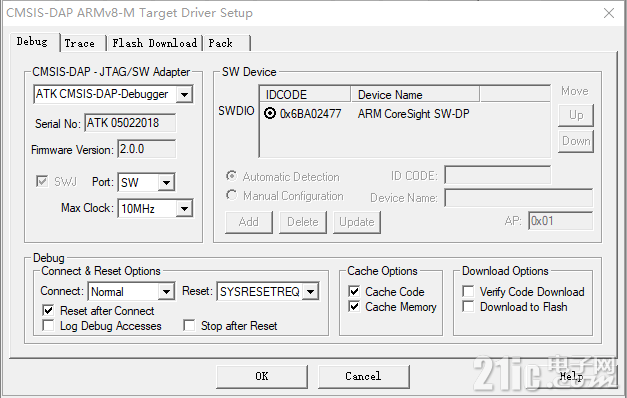Screen dimensions: 627x398
Task: Close the Target Driver Setup dialog
Action: tap(609, 13)
